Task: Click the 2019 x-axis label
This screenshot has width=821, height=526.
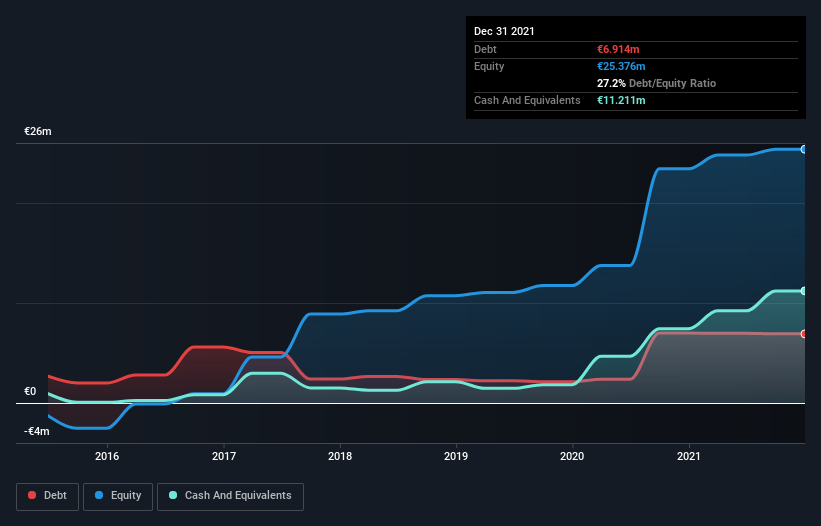Action: coord(456,456)
